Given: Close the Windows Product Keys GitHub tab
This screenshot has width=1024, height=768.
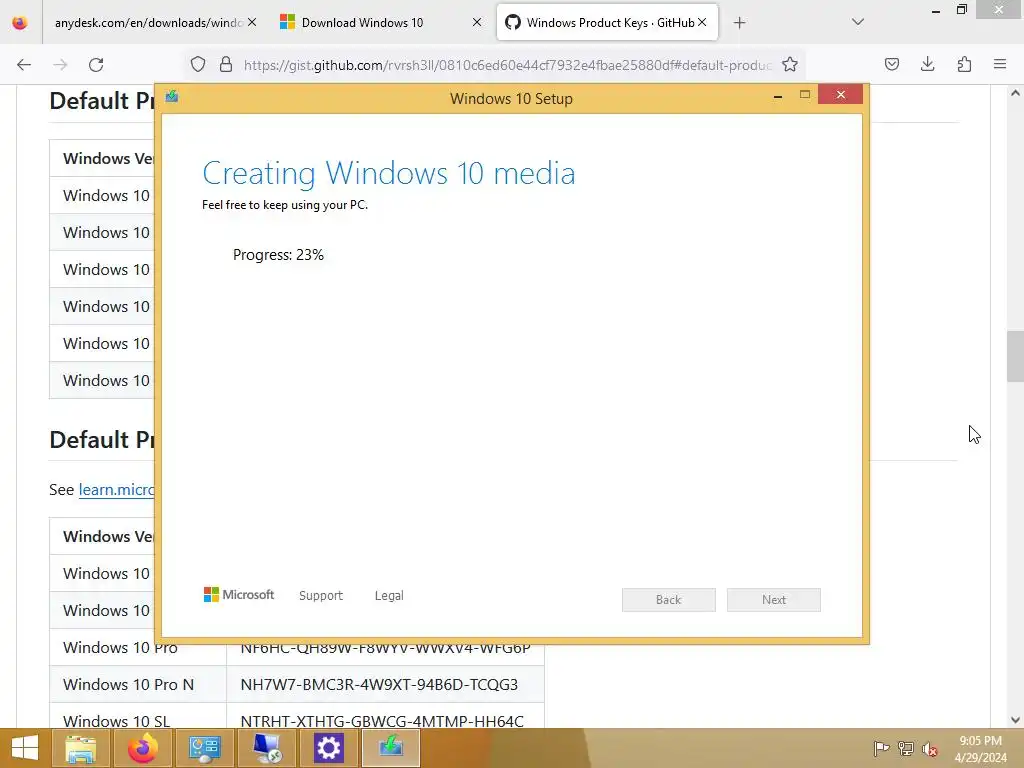Looking at the screenshot, I should tap(702, 22).
